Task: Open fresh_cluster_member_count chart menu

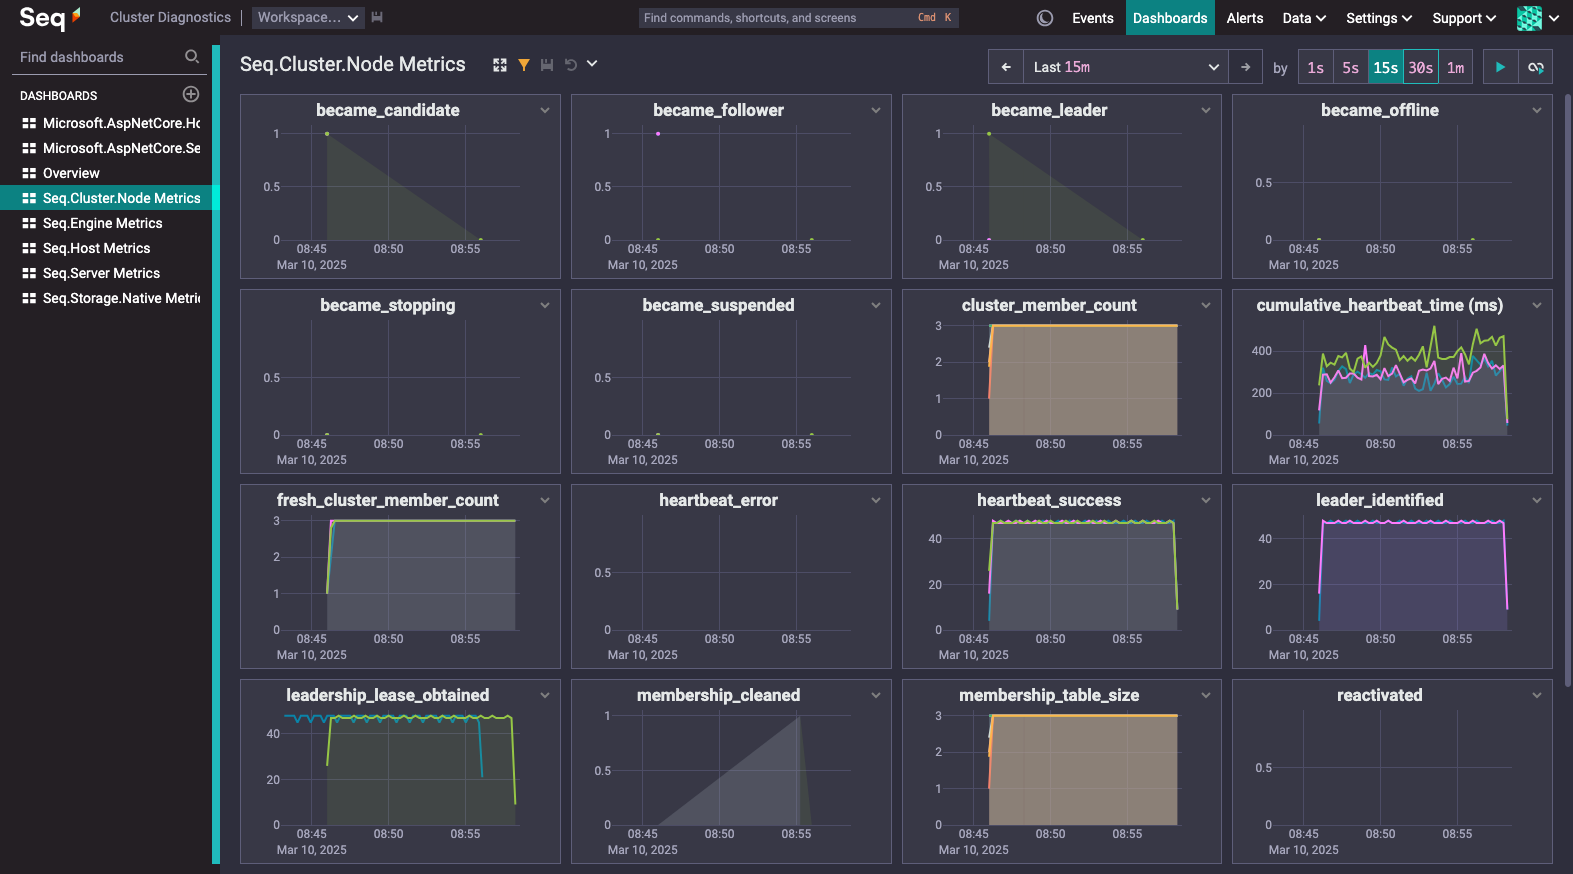Action: coord(545,500)
